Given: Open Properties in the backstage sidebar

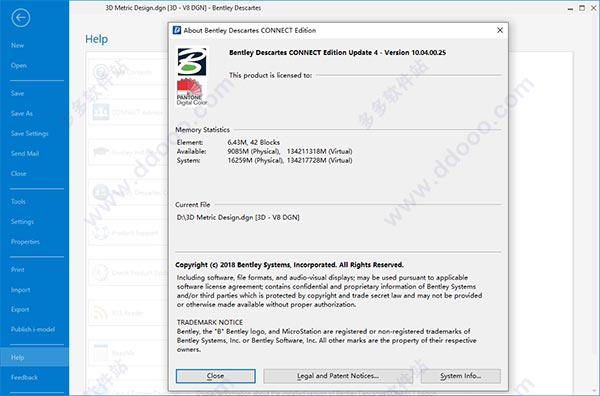Looking at the screenshot, I should pyautogui.click(x=25, y=242).
